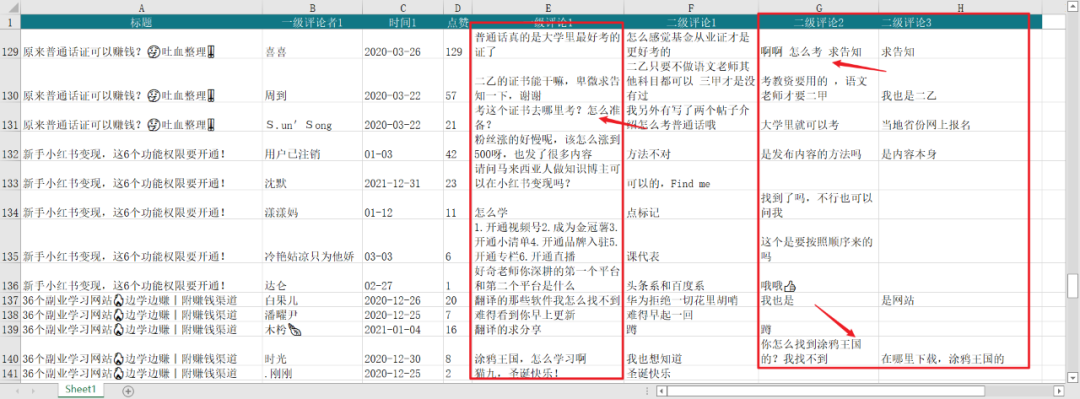Select reply cell 可以的, Find me

(x=691, y=176)
